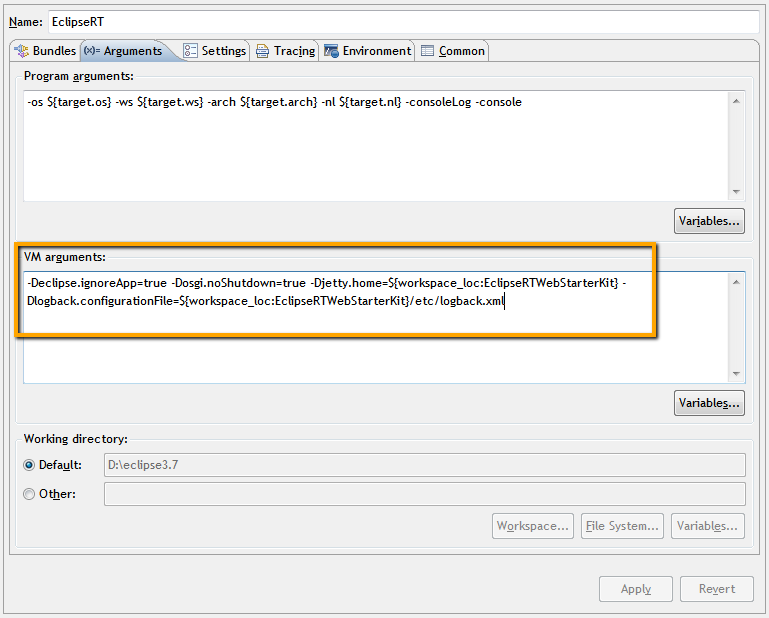The image size is (769, 618).
Task: Click the Environment tab icon
Action: pyautogui.click(x=331, y=51)
